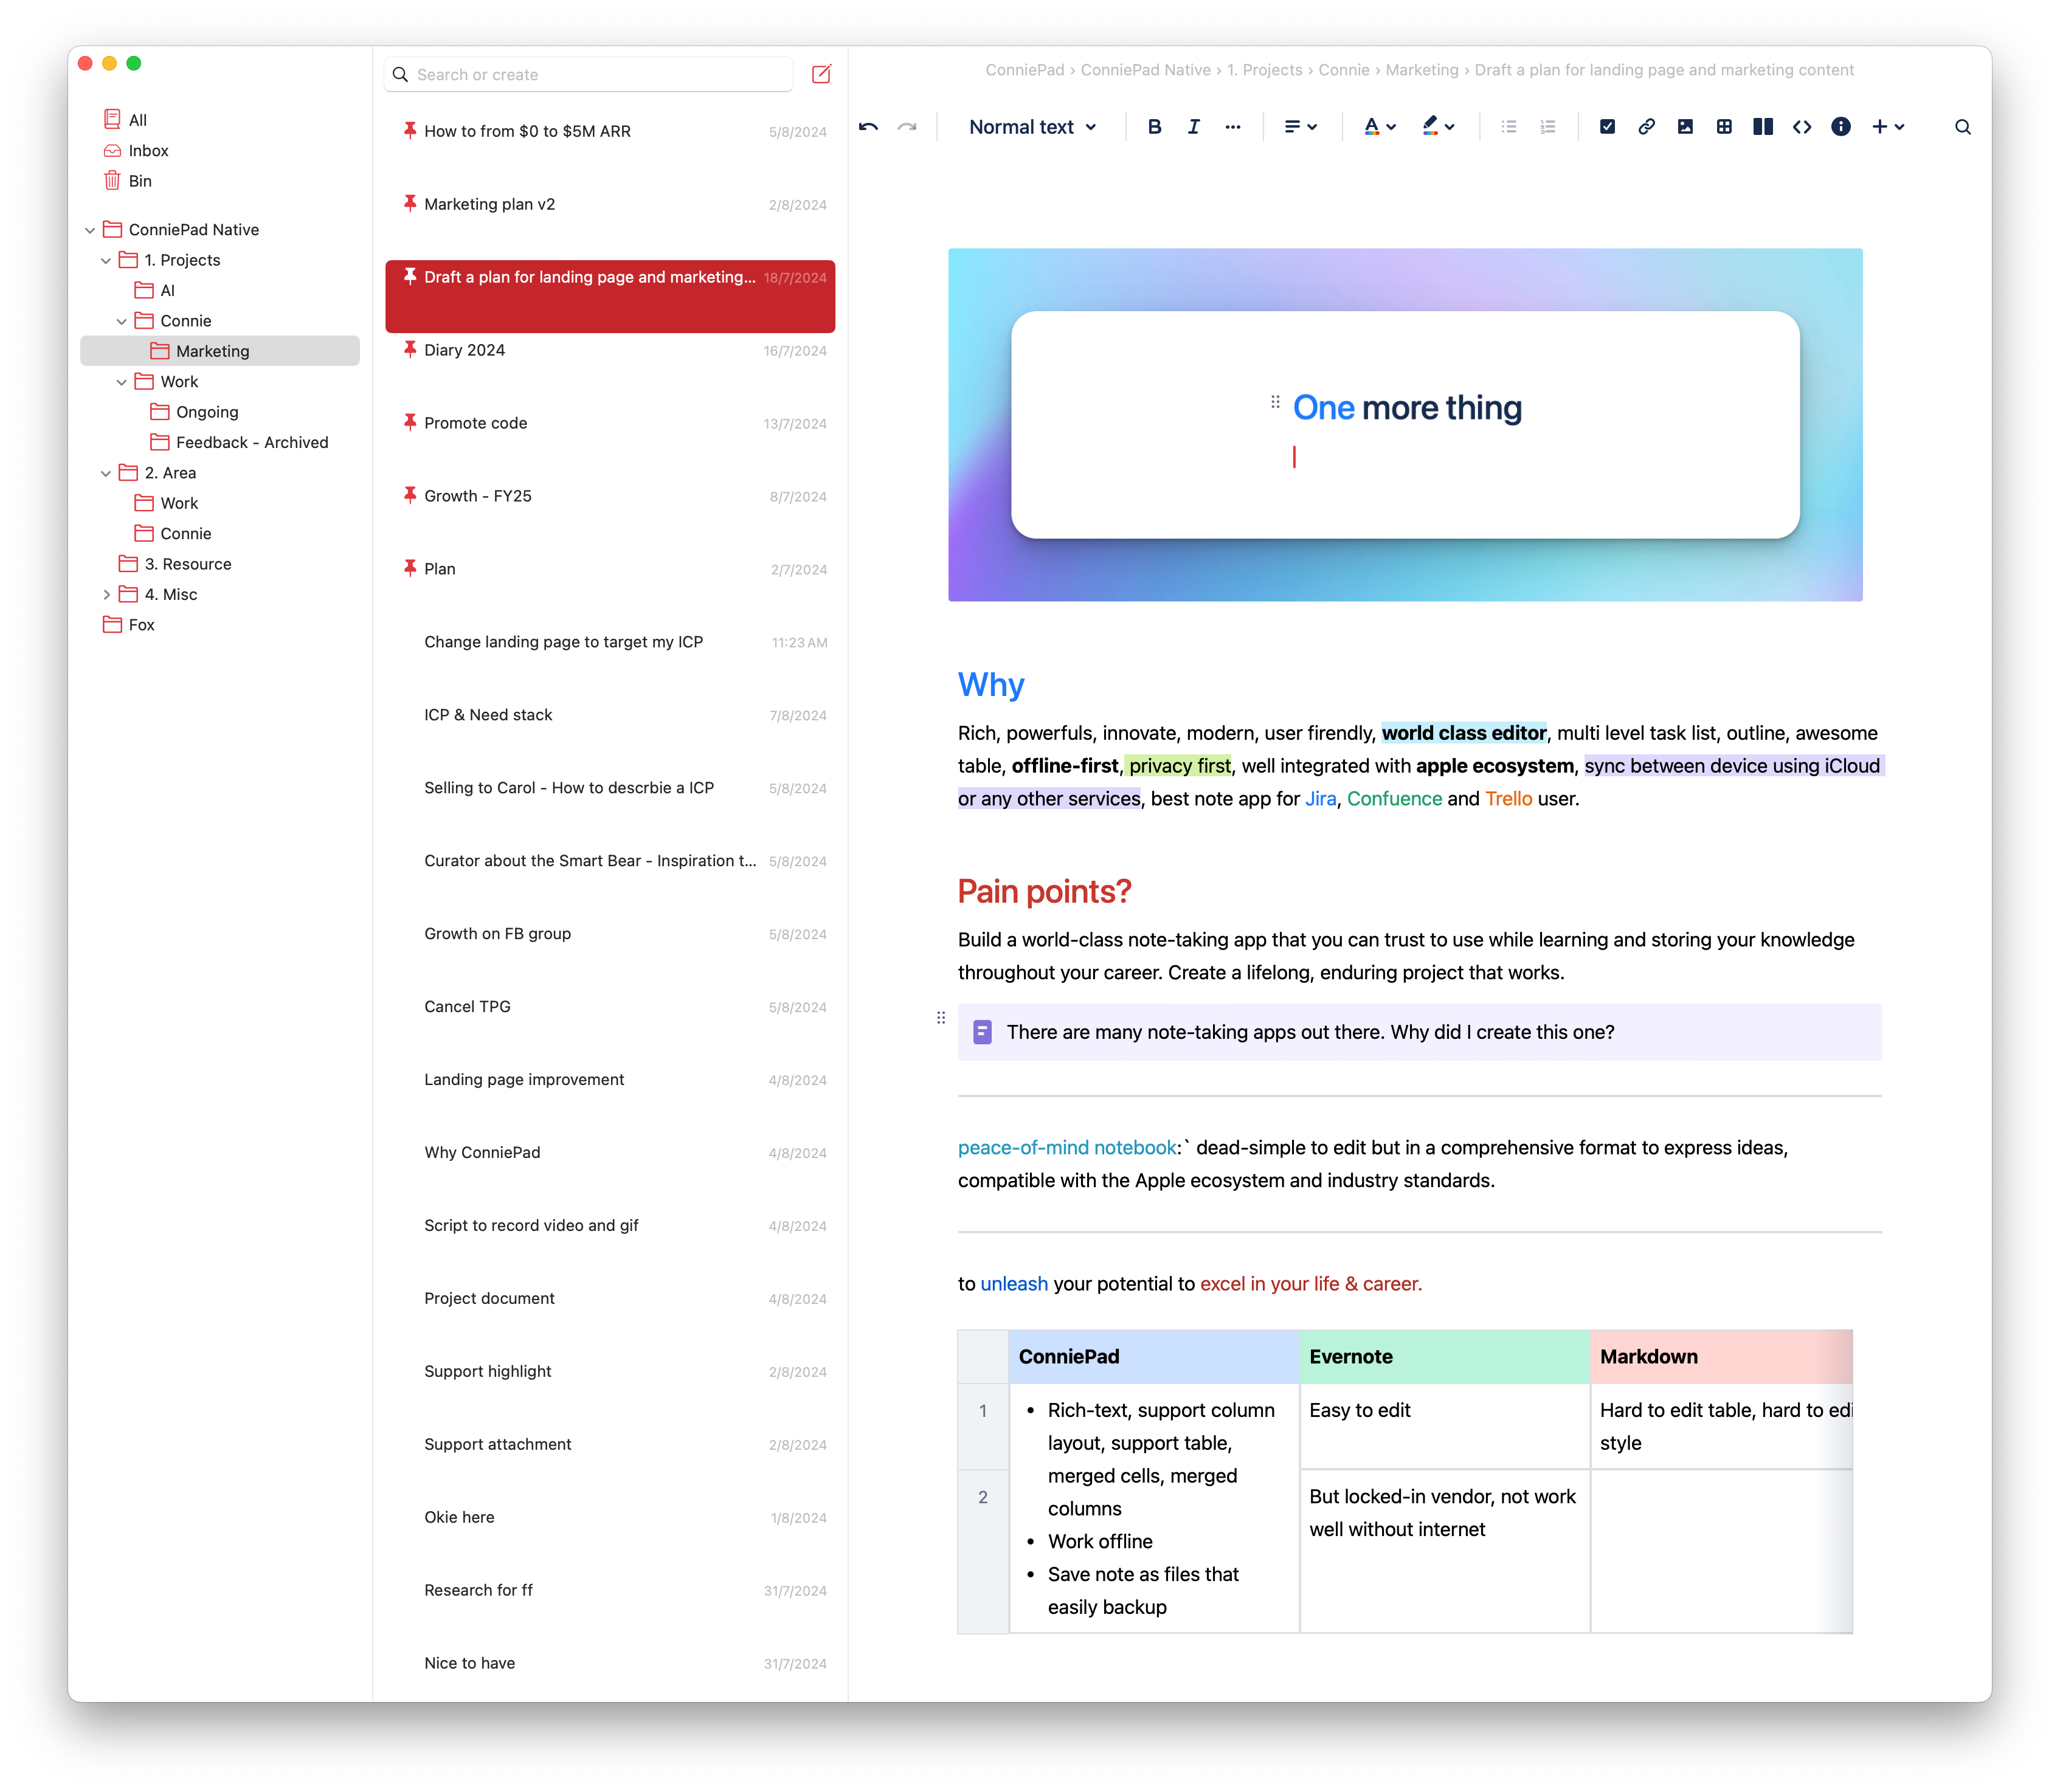Click the italic formatting icon
This screenshot has height=1792, width=2060.
coord(1193,126)
